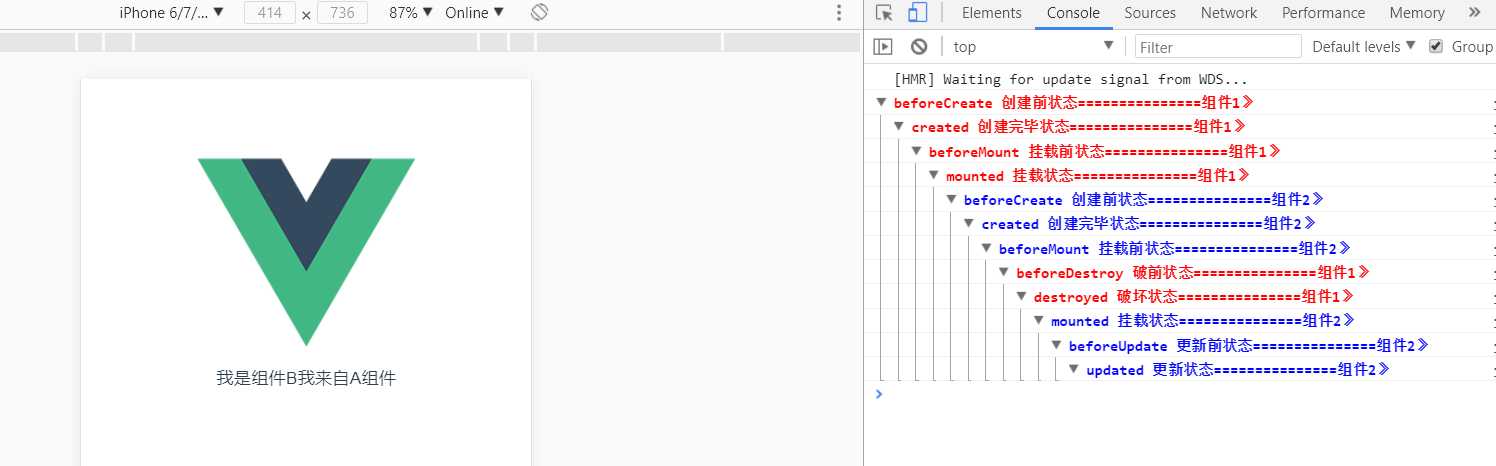Focus the console Filter input
This screenshot has height=466, width=1496.
pos(1218,46)
